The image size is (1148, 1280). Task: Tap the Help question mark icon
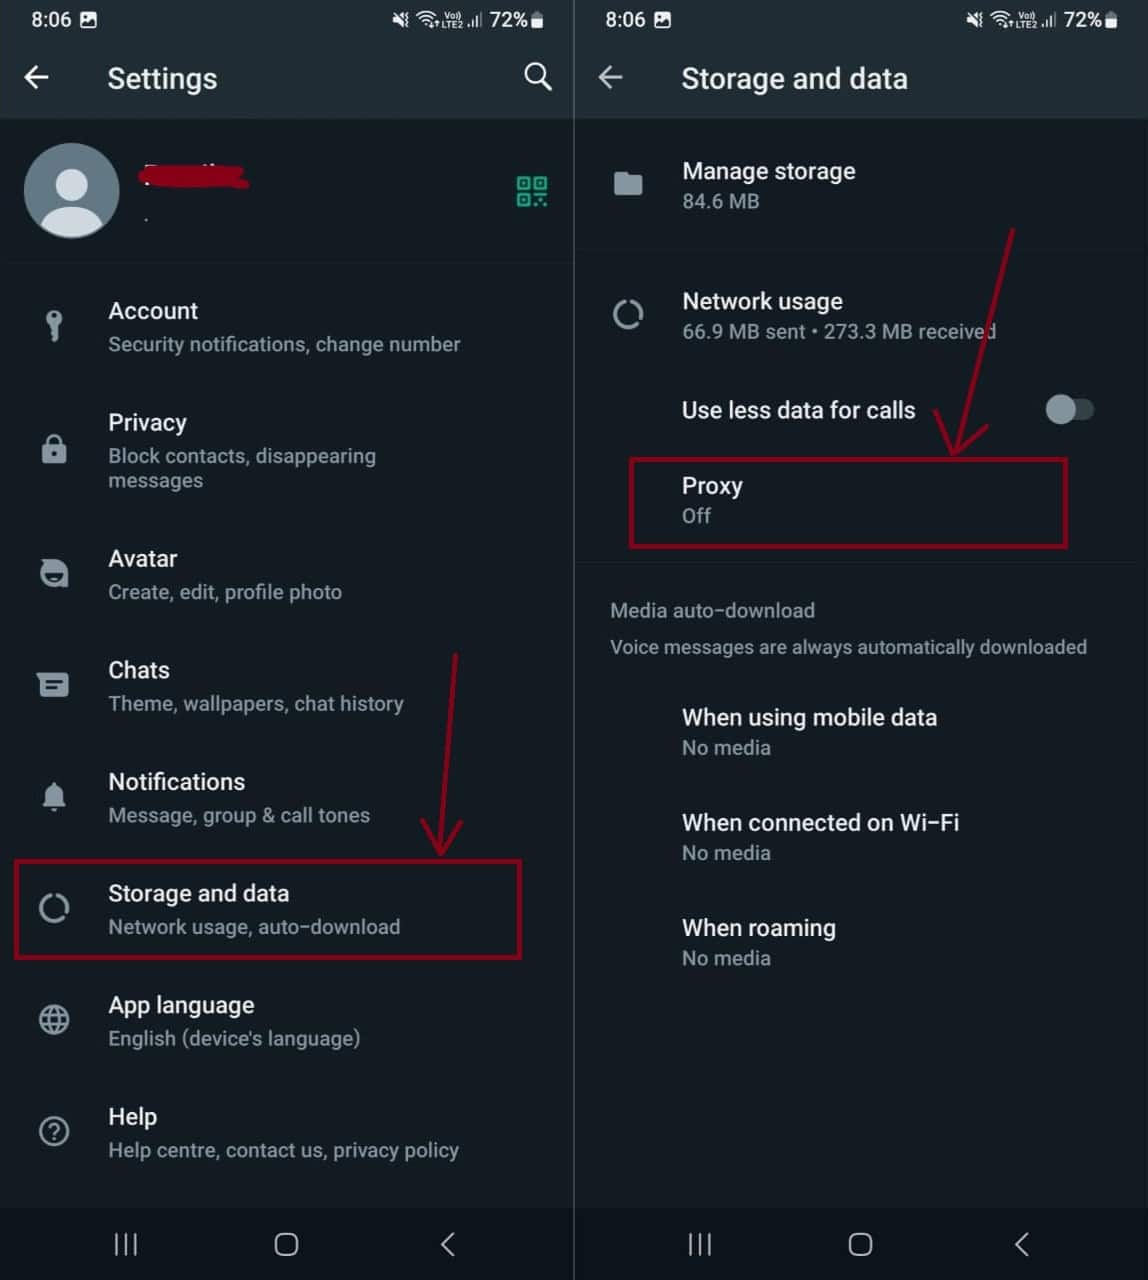pos(54,1131)
